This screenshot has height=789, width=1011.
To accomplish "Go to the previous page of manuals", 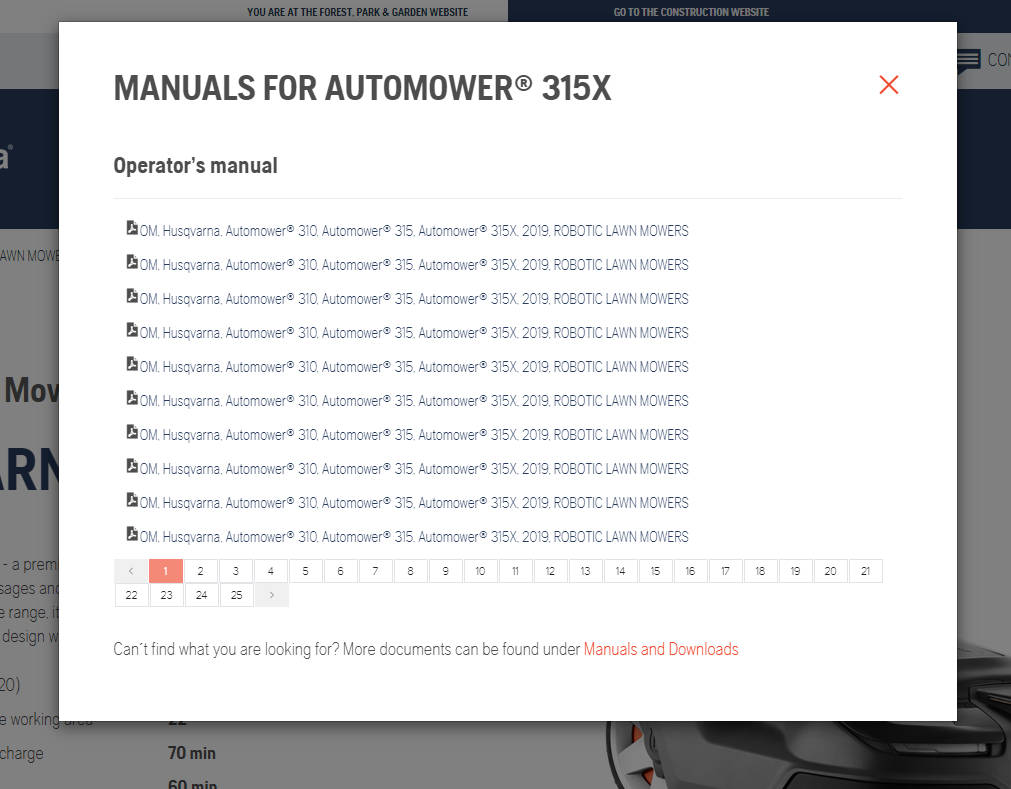I will (131, 571).
